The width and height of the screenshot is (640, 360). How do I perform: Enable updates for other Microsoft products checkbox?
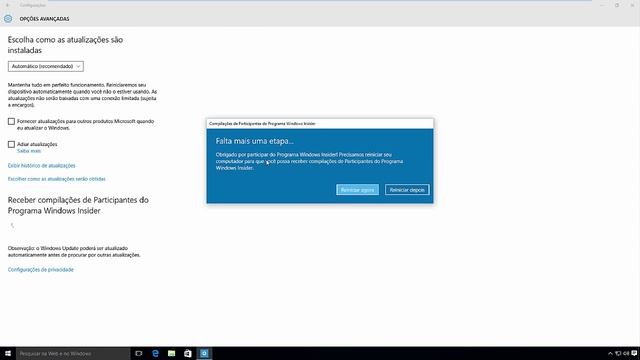point(11,121)
